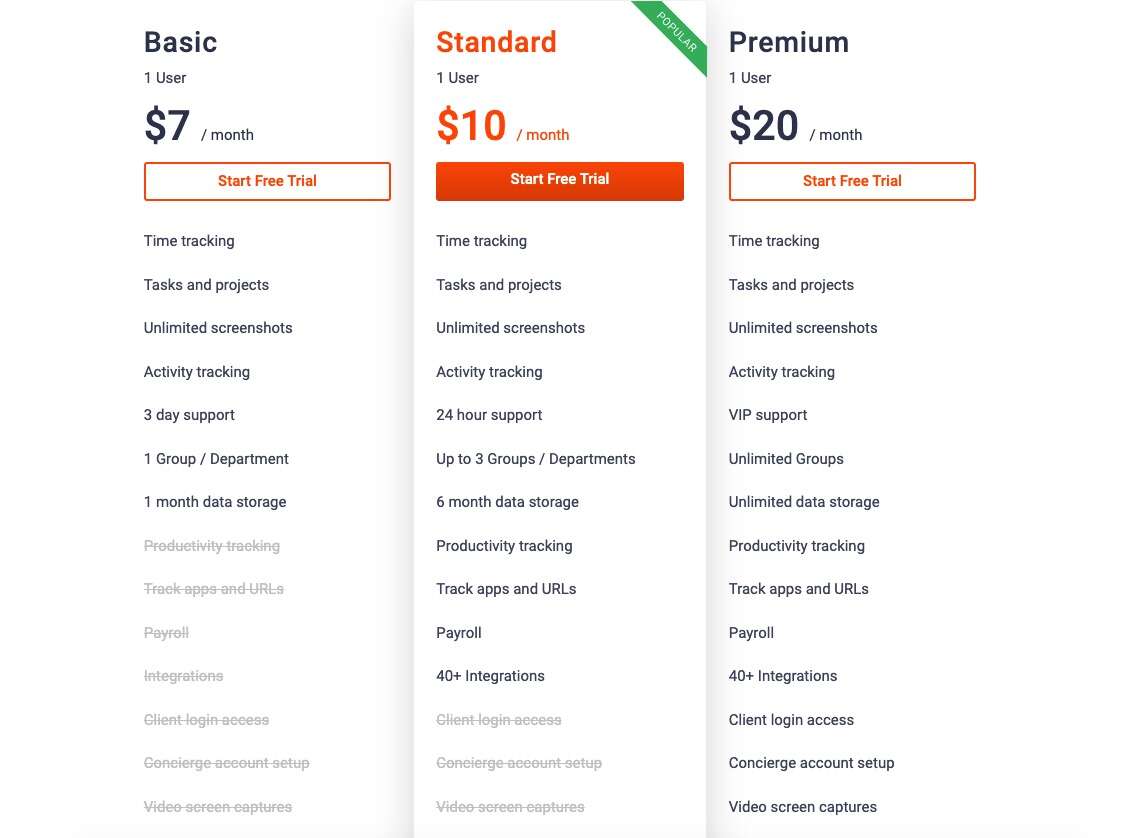Viewport: 1140px width, 838px height.
Task: Click Start Free Trial under Premium plan
Action: (x=852, y=181)
